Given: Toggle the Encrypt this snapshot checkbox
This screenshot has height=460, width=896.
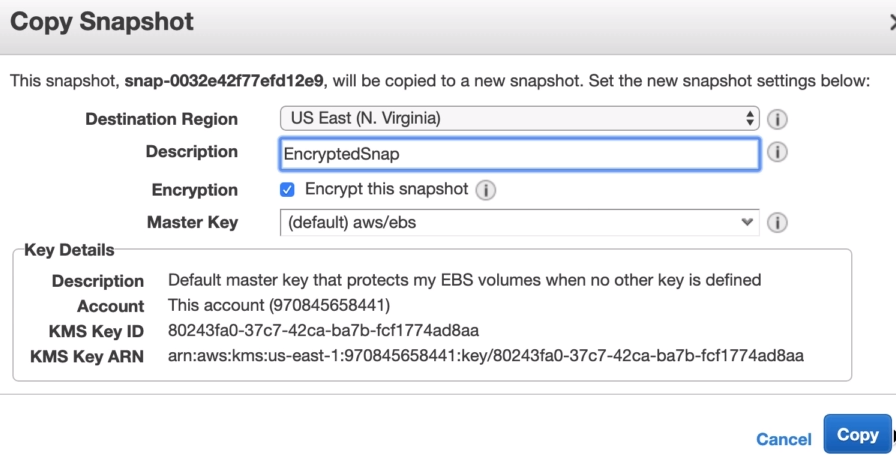Looking at the screenshot, I should (288, 189).
